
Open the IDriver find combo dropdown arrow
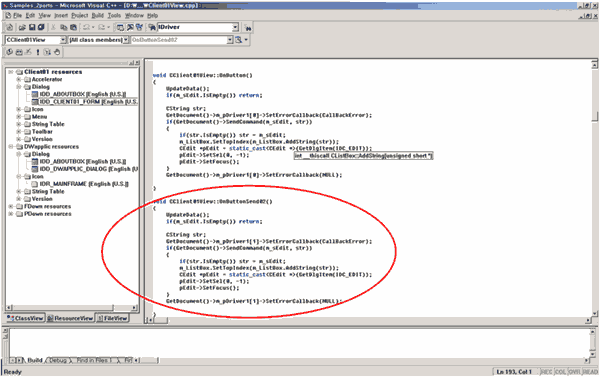(236, 27)
